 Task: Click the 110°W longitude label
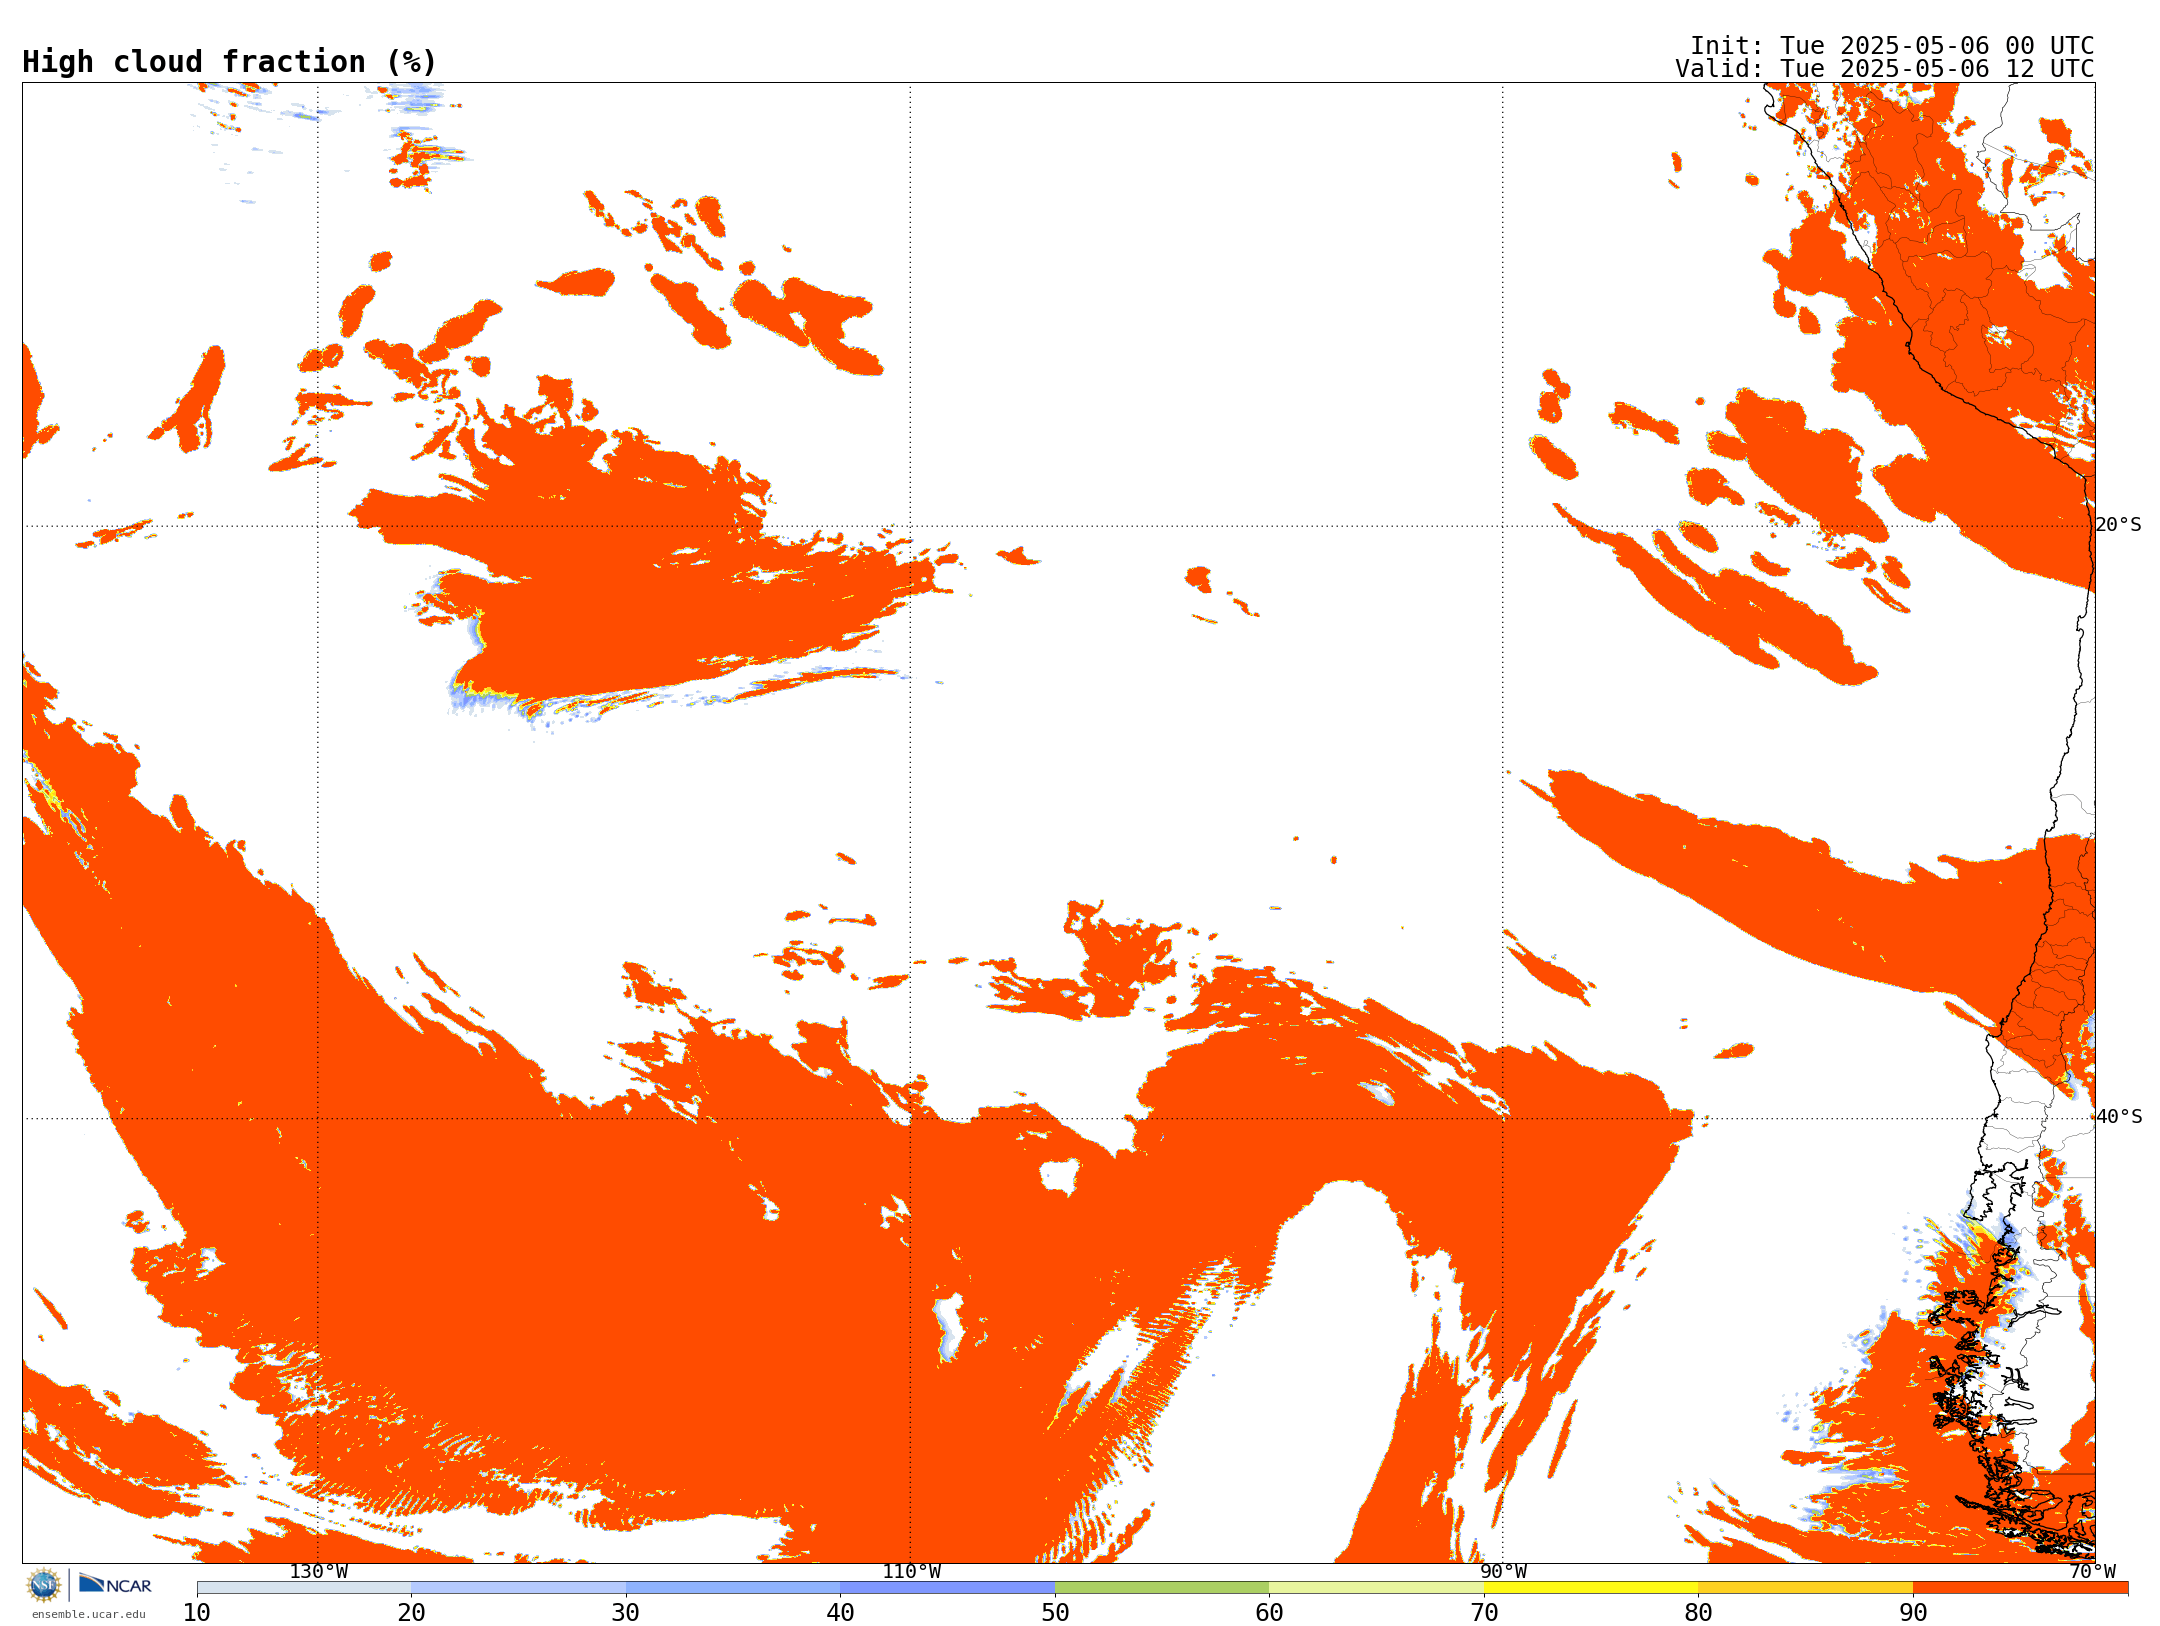point(911,1572)
